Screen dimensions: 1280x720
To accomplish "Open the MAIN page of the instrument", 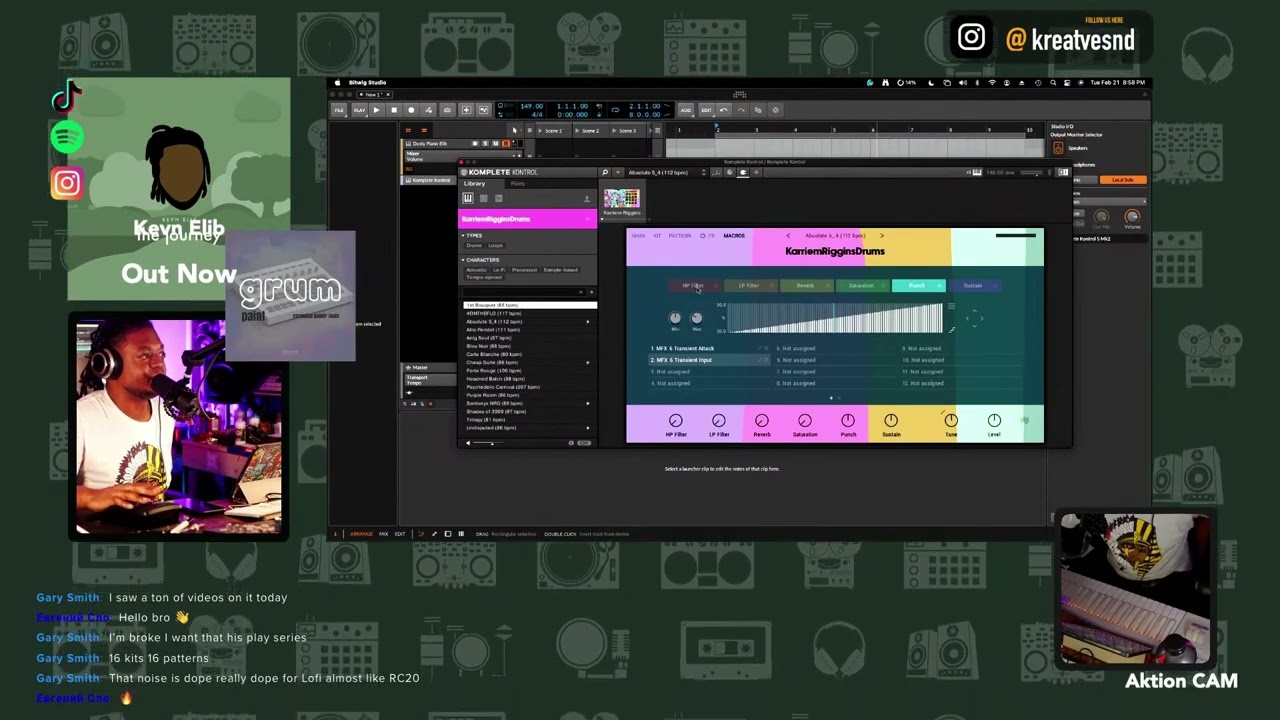I will [x=638, y=236].
